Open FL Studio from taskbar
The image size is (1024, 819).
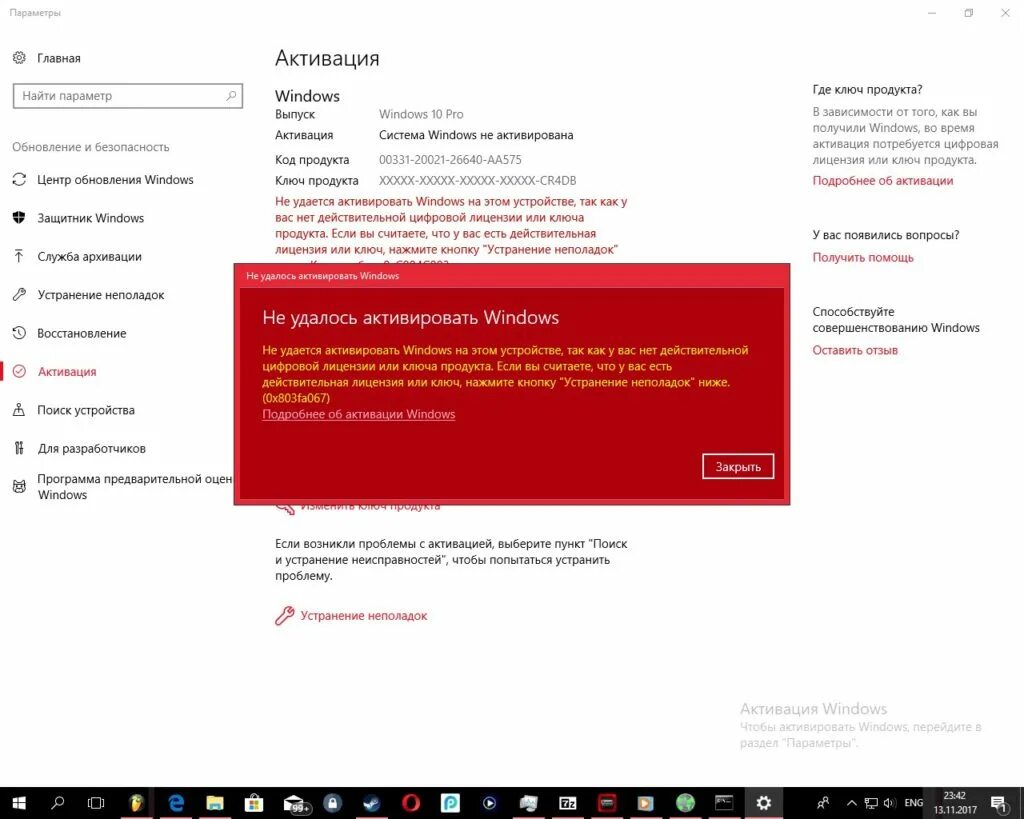click(x=136, y=803)
